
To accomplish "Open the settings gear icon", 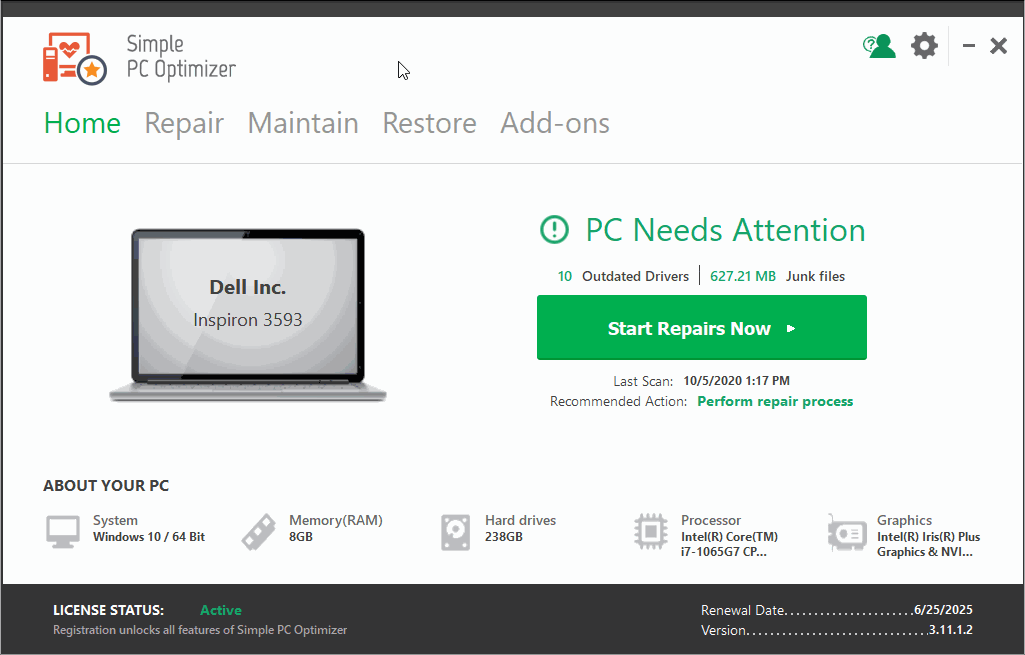I will click(x=924, y=45).
